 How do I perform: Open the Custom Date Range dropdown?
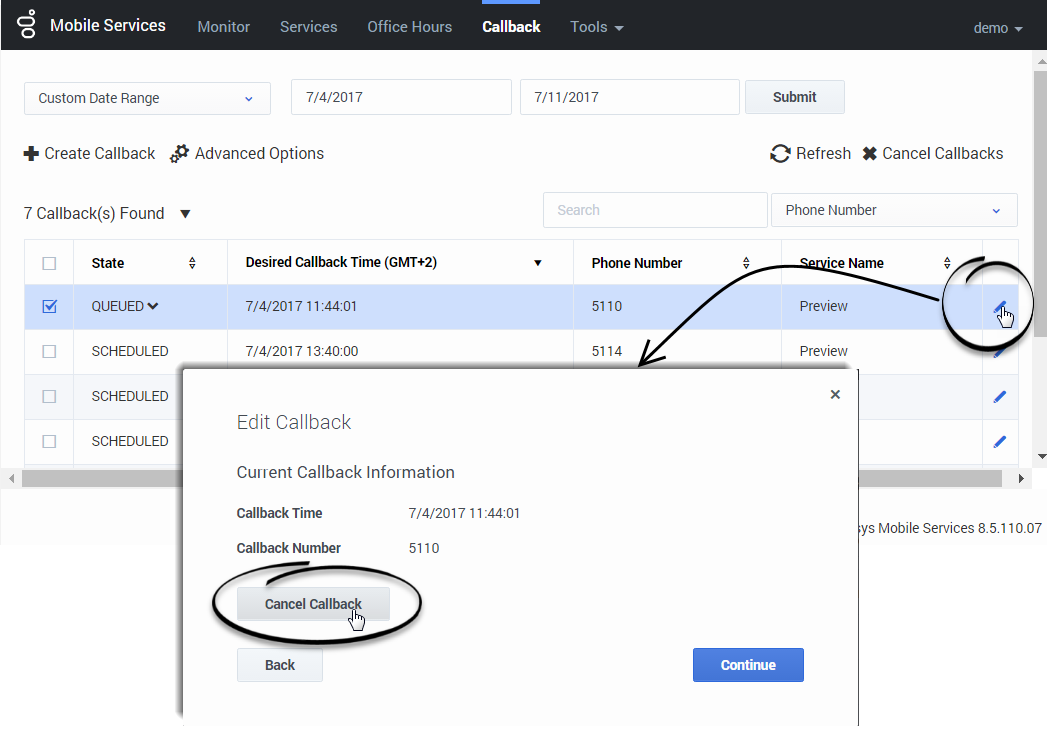(147, 98)
